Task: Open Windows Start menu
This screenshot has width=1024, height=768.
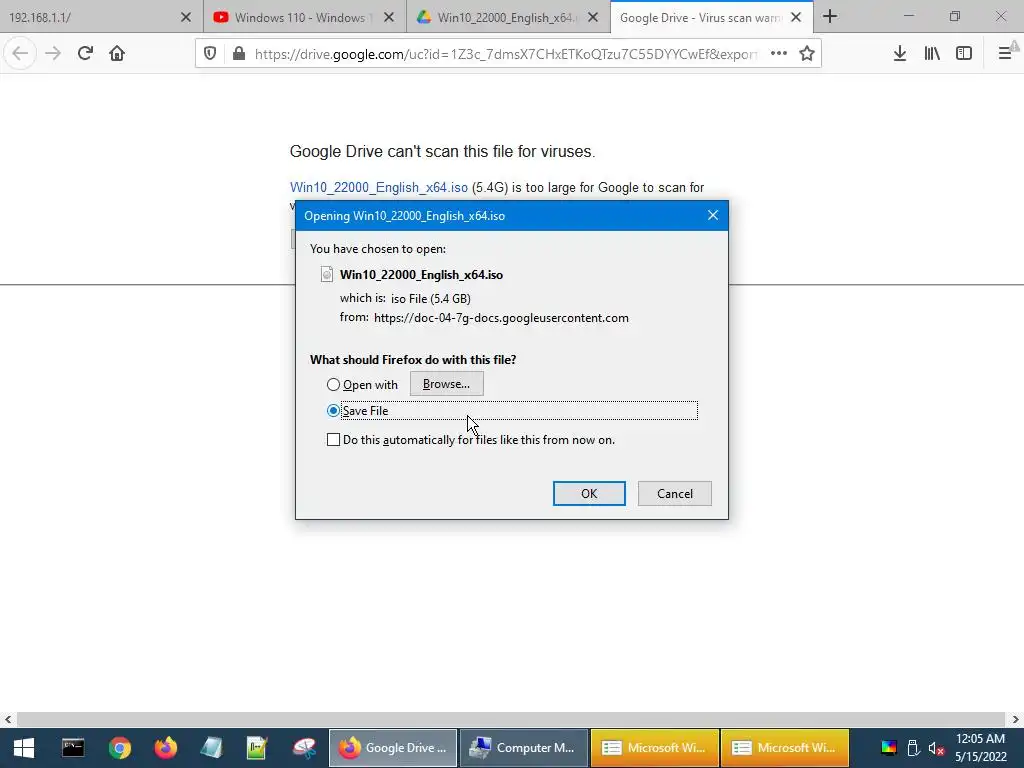Action: point(24,748)
